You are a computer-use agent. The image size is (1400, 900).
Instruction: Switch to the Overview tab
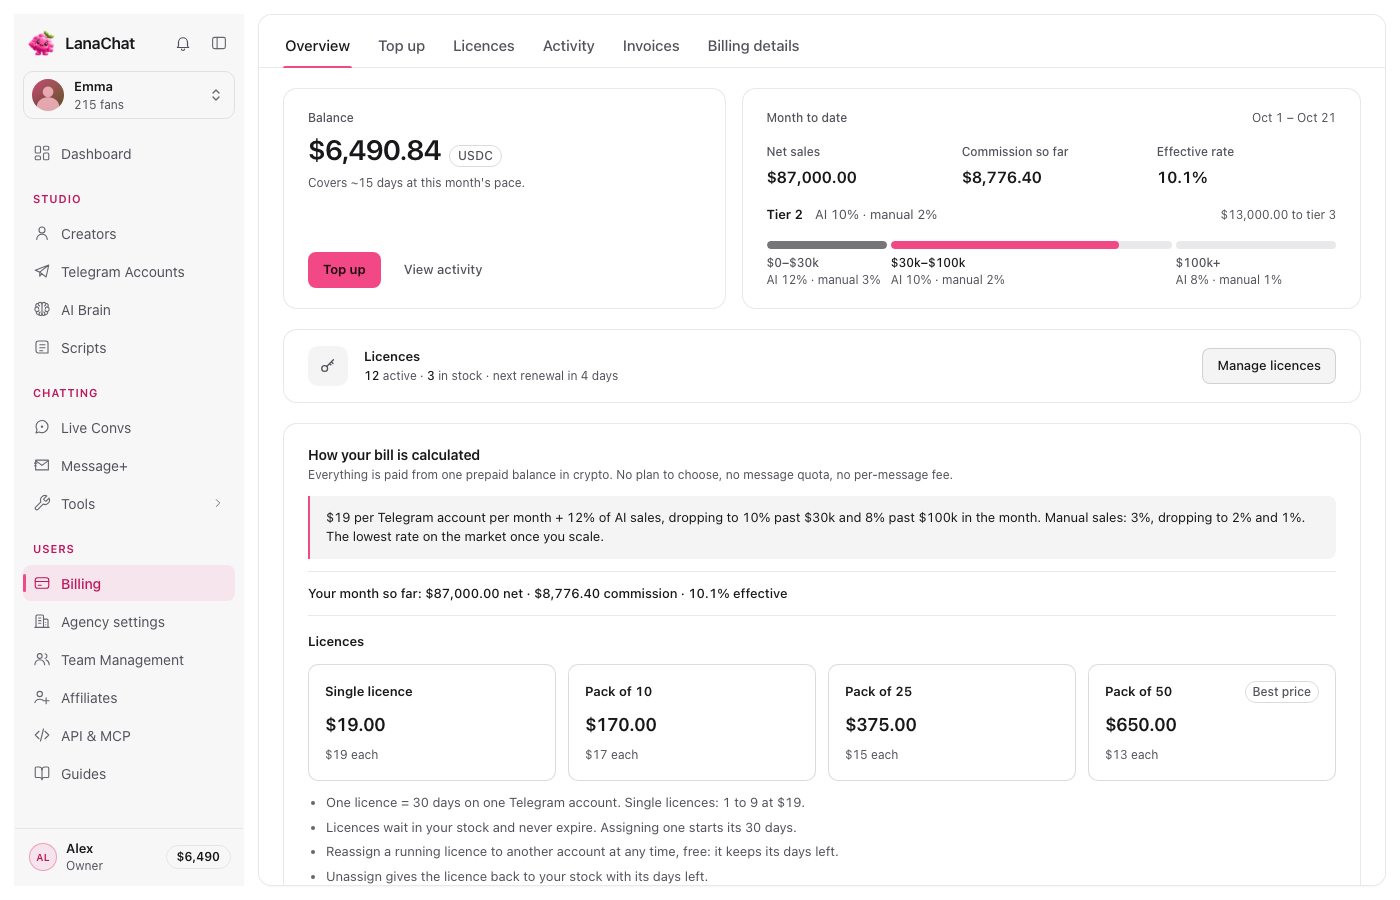tap(317, 46)
